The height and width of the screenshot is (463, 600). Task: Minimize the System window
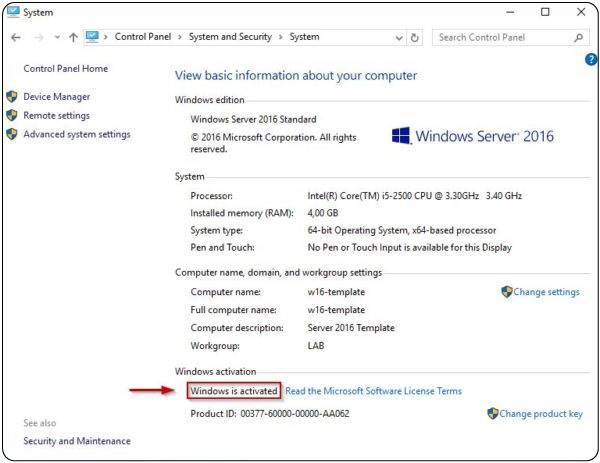click(x=510, y=12)
